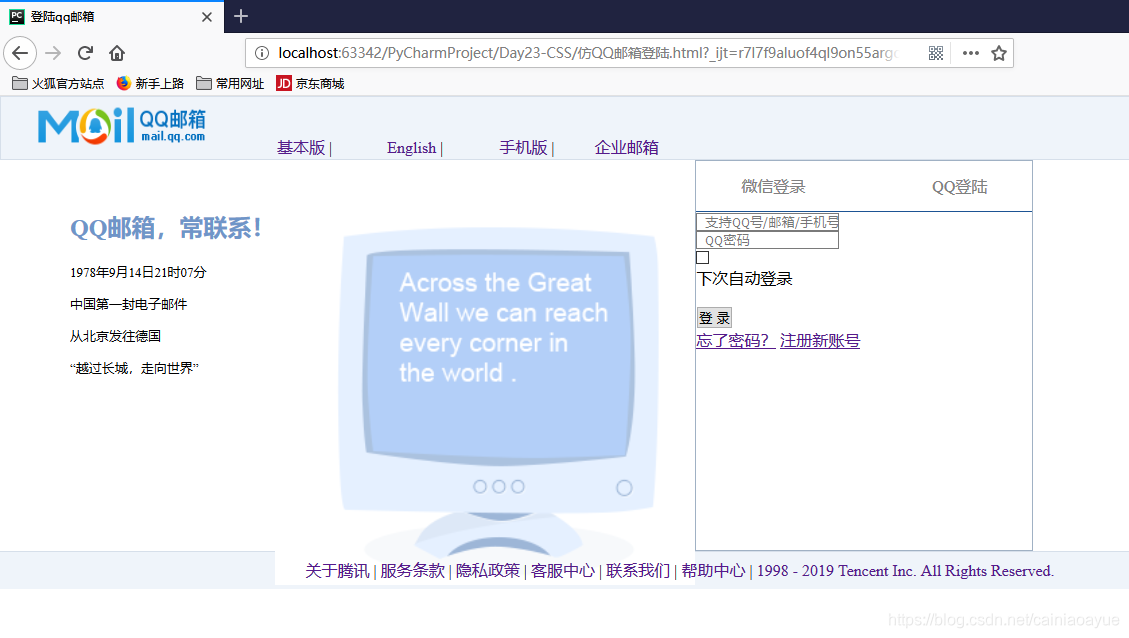Open the 客服中心 footer link
Screen dimensions: 1129x638
click(563, 571)
